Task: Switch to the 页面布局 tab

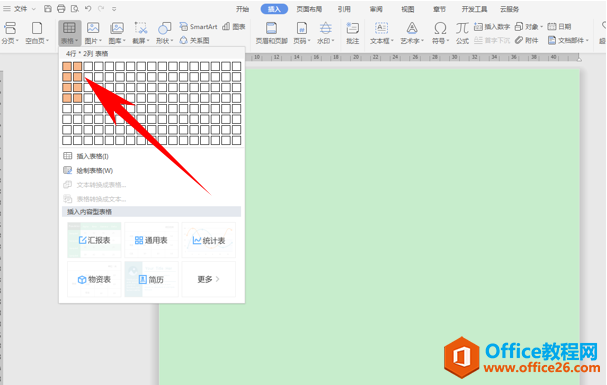Action: click(309, 9)
